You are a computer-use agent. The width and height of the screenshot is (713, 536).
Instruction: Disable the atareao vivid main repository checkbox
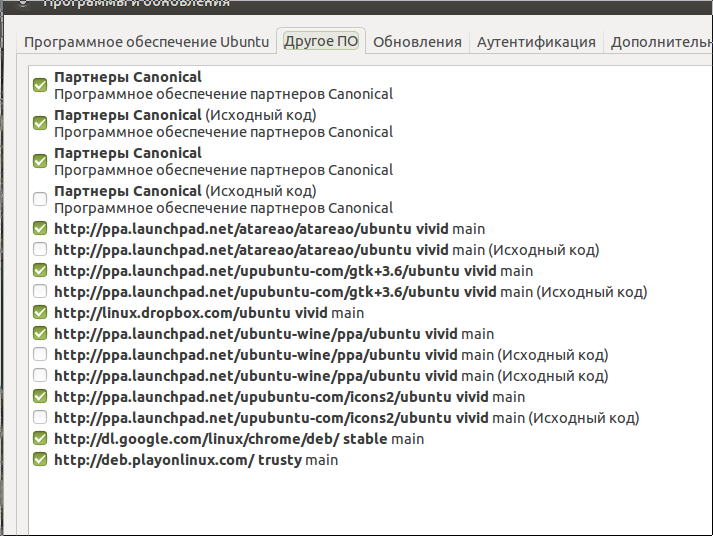coord(40,228)
